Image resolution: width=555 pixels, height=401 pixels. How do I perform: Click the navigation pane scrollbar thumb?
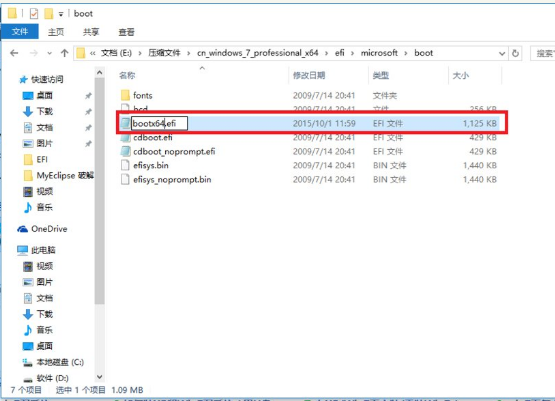[99, 191]
